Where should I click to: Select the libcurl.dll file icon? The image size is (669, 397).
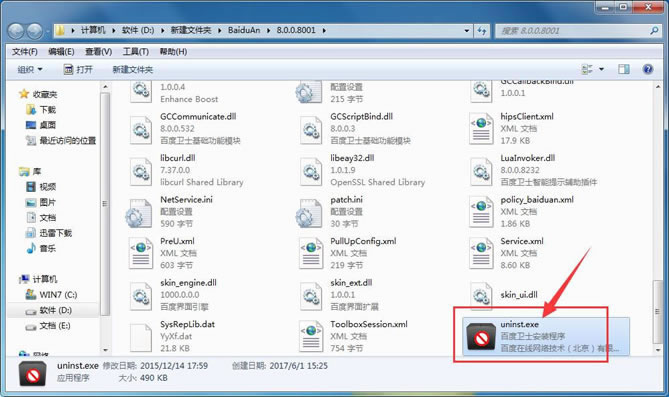click(x=141, y=170)
